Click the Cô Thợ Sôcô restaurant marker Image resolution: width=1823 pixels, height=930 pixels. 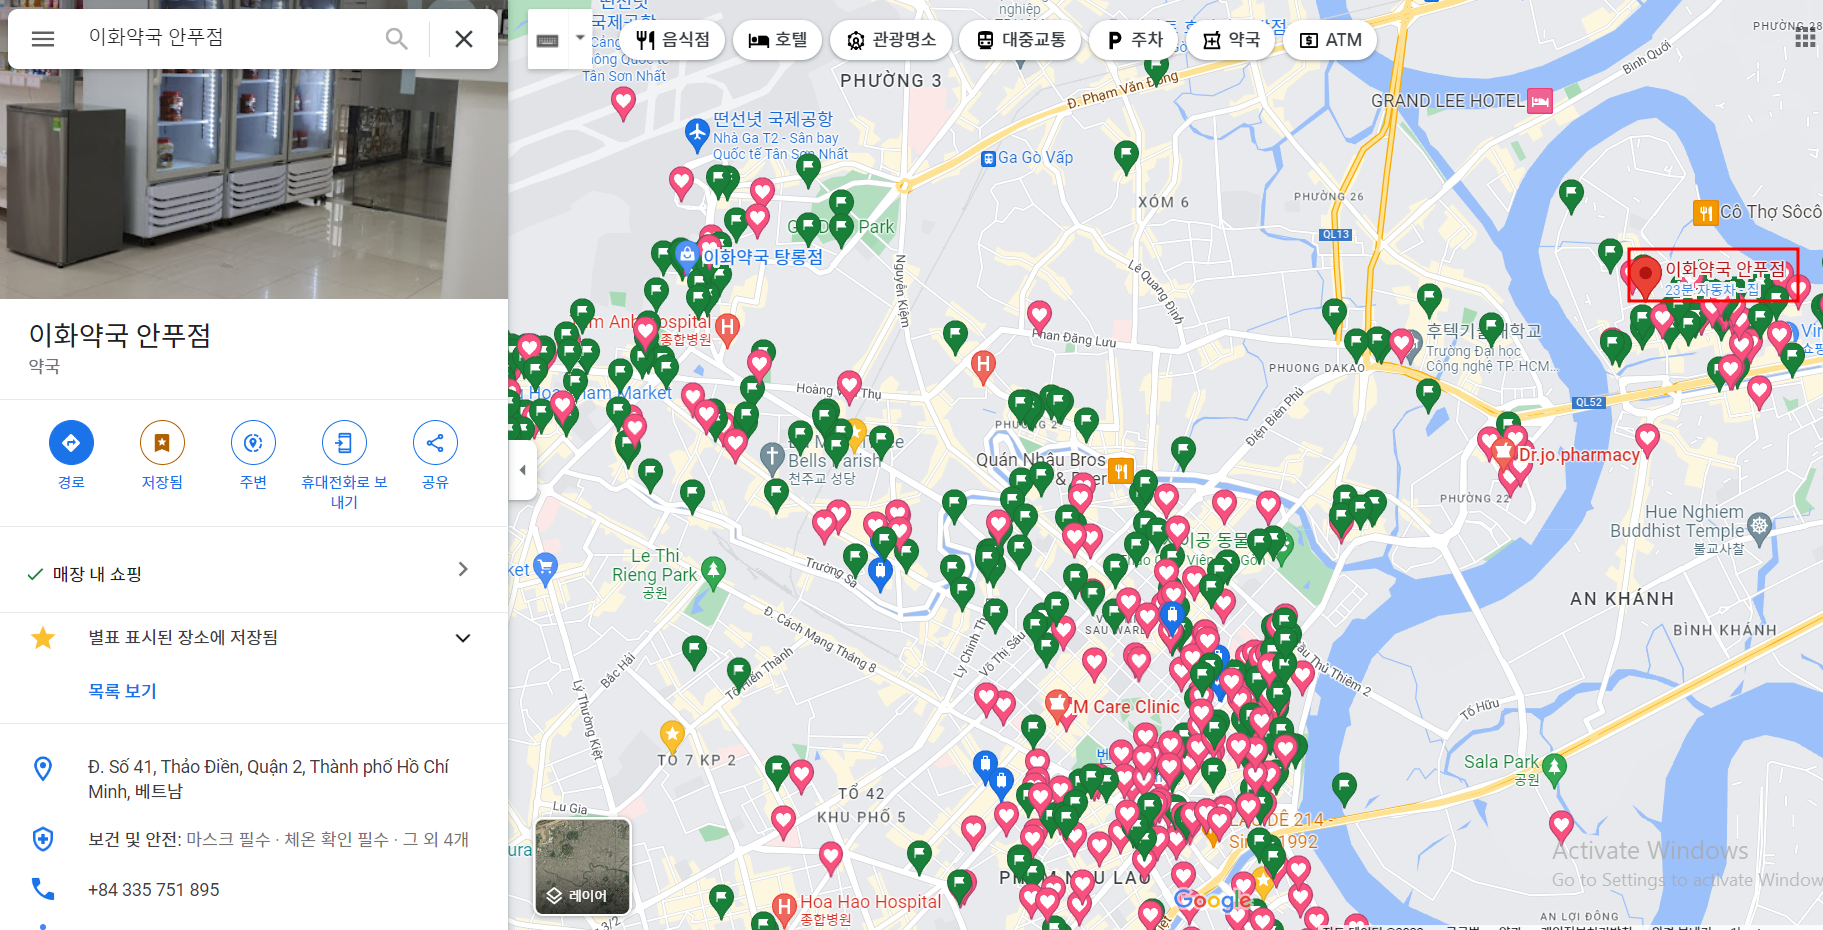pyautogui.click(x=1705, y=212)
